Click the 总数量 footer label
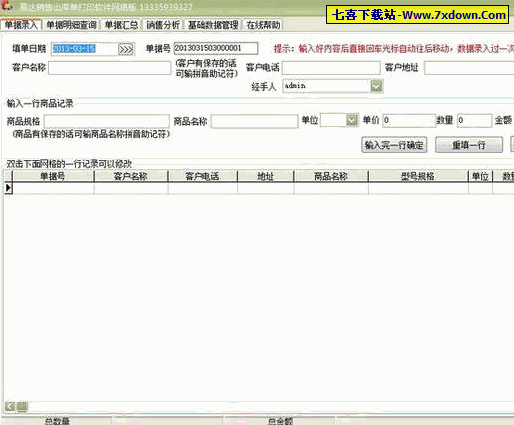The height and width of the screenshot is (425, 514). pos(57,421)
